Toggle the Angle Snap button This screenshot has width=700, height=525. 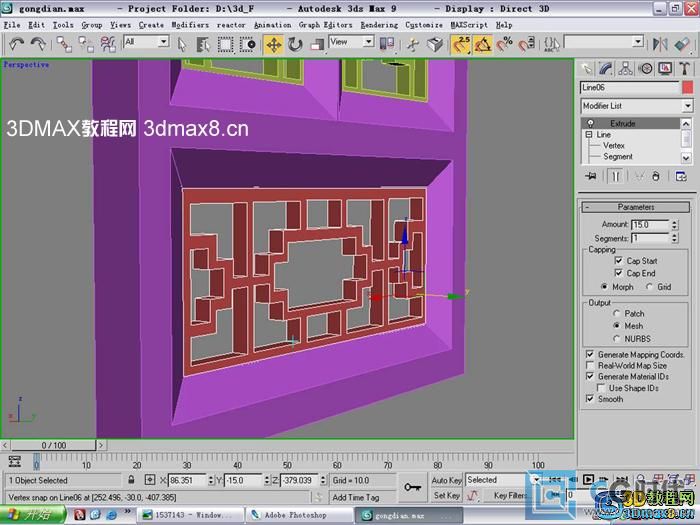click(x=483, y=44)
